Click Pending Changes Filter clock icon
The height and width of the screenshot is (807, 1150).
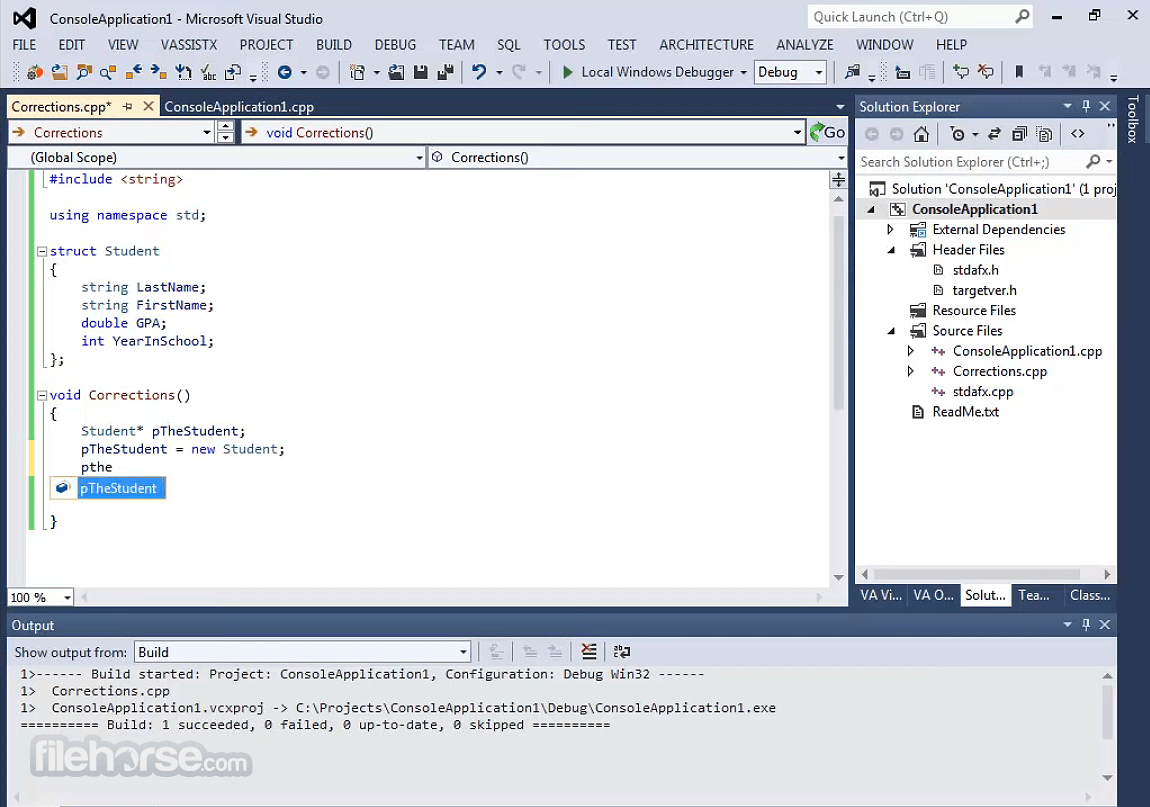[957, 134]
